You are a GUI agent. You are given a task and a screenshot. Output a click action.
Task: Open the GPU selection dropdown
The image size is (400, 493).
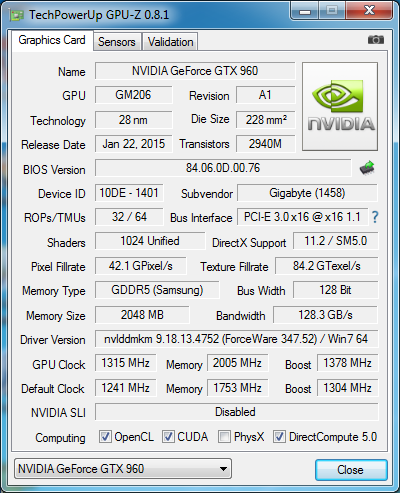[x=123, y=469]
